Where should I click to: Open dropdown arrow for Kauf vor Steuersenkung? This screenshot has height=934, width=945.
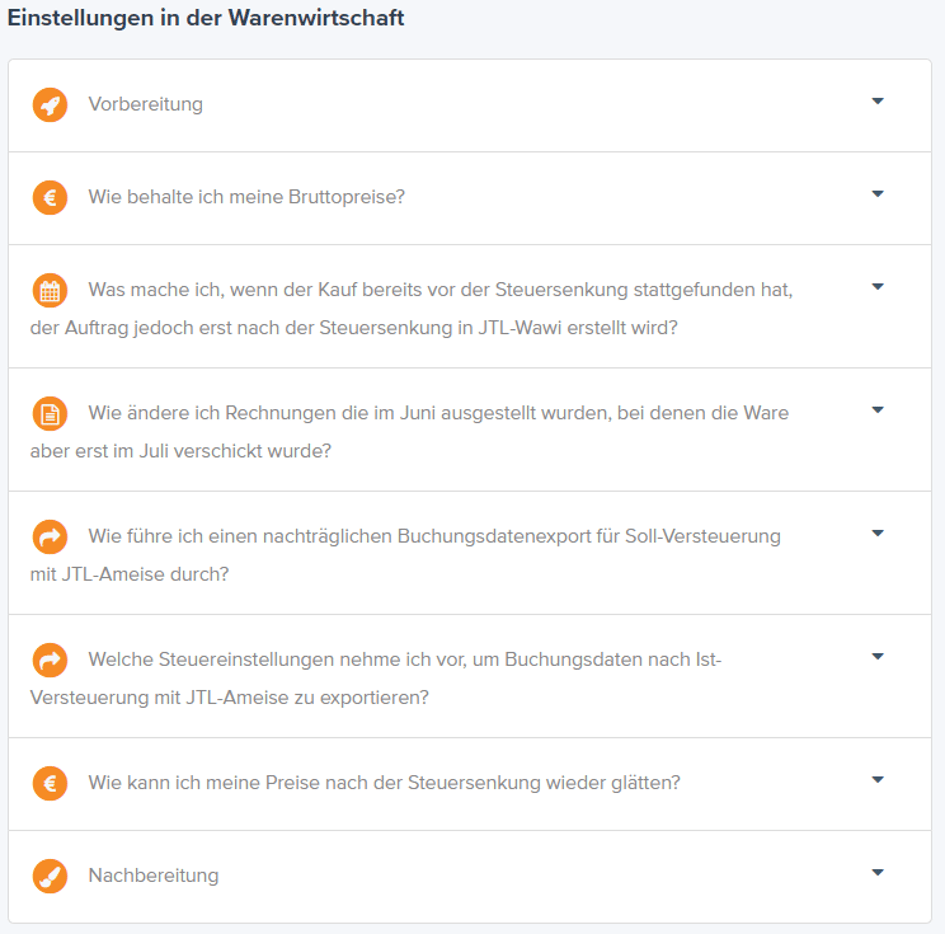(878, 287)
